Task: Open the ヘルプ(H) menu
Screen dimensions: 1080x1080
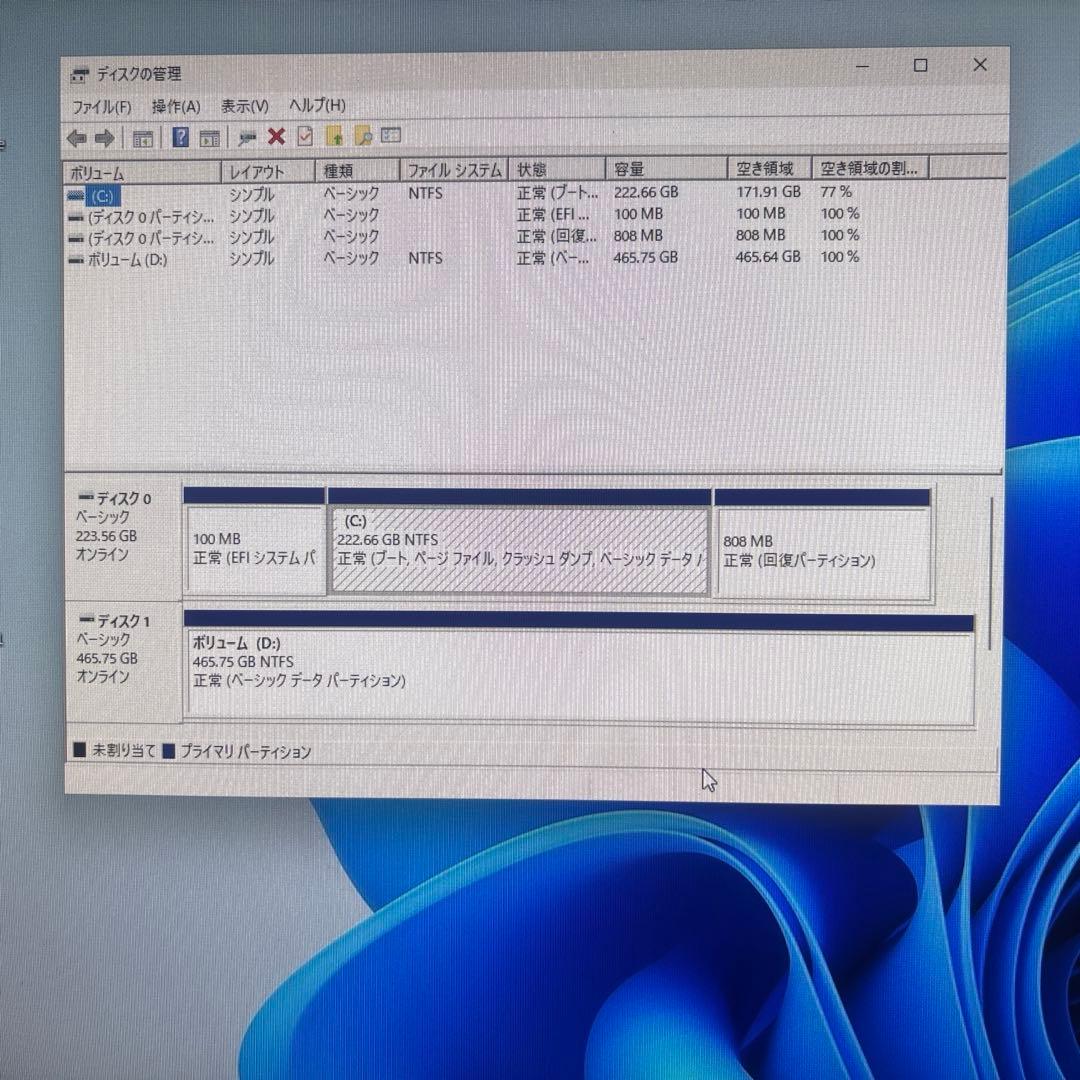Action: tap(317, 105)
